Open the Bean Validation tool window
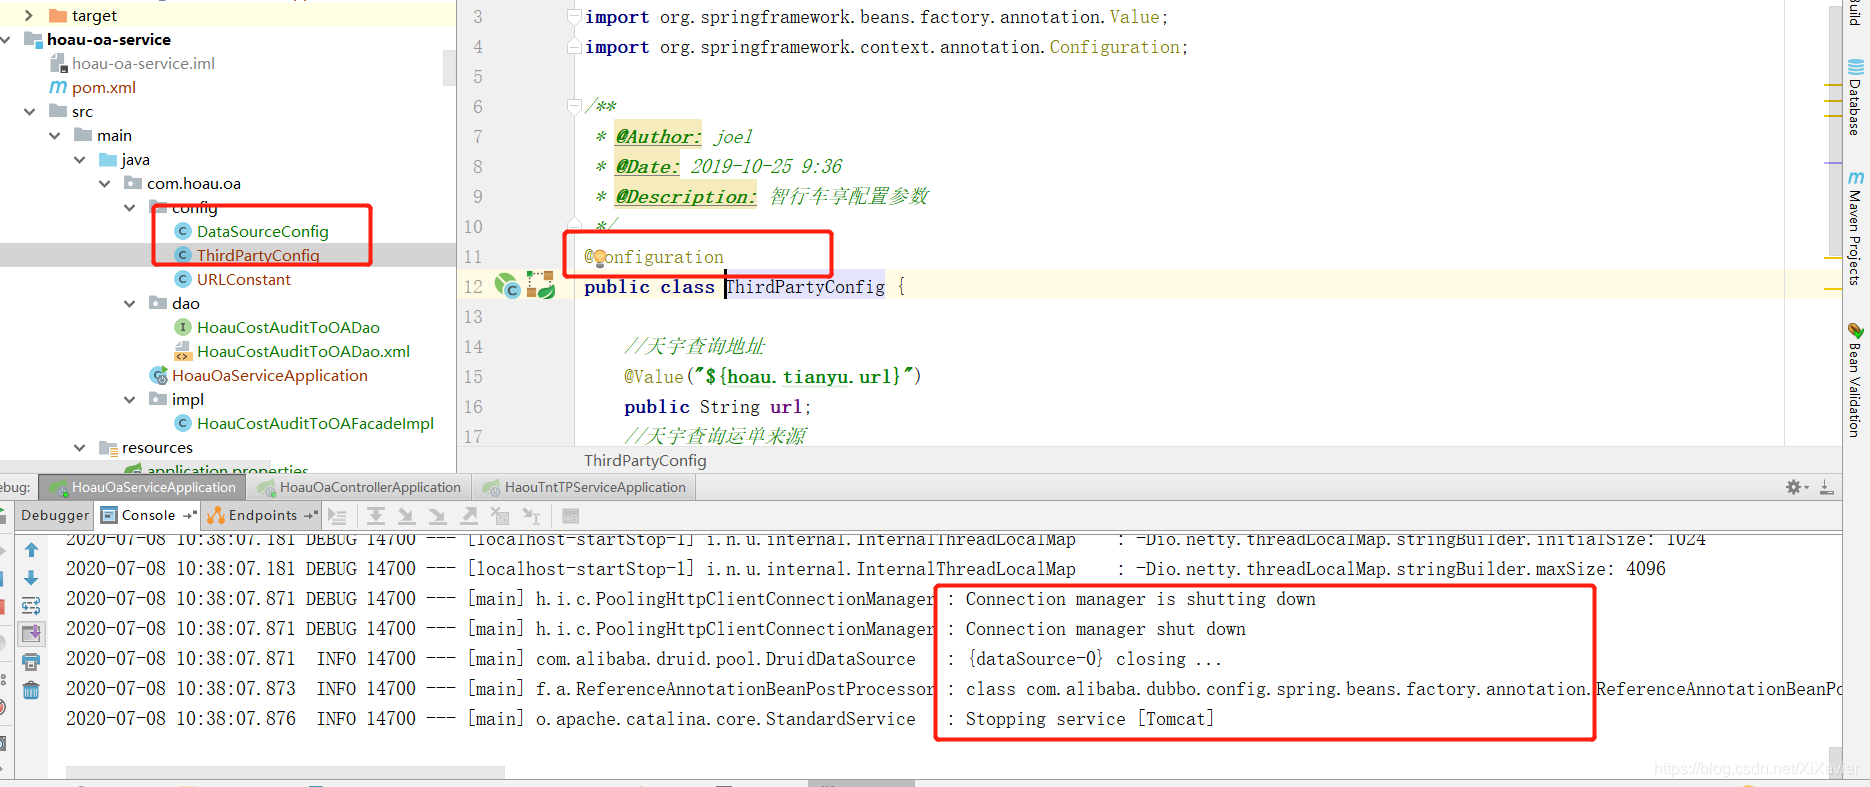This screenshot has width=1870, height=787. 1855,380
